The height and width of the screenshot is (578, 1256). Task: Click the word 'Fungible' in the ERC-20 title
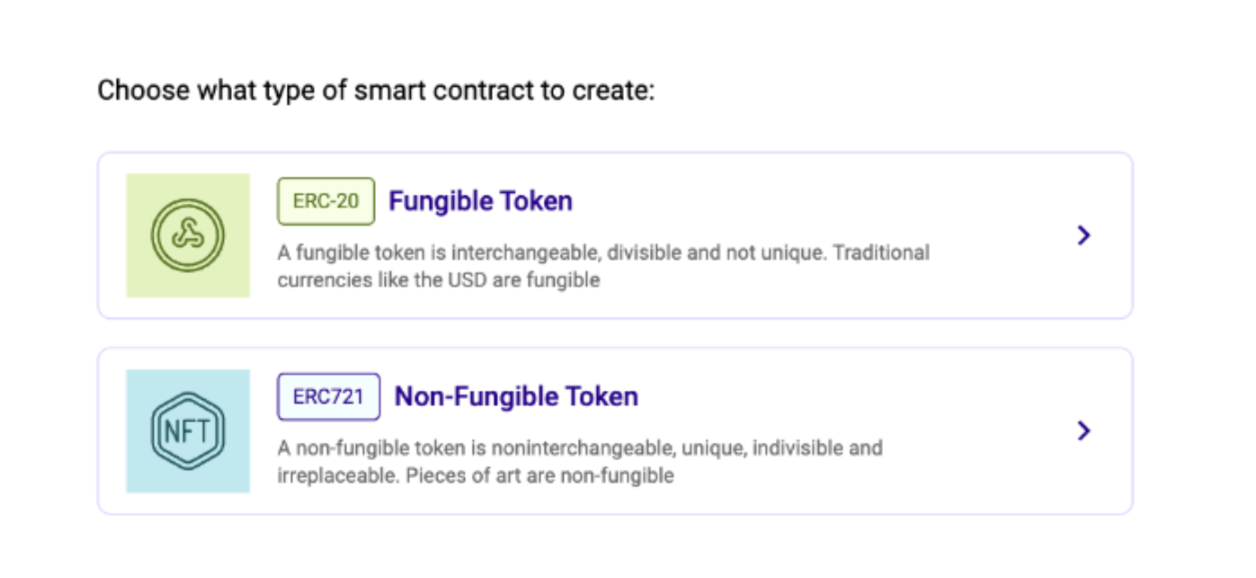click(x=432, y=201)
